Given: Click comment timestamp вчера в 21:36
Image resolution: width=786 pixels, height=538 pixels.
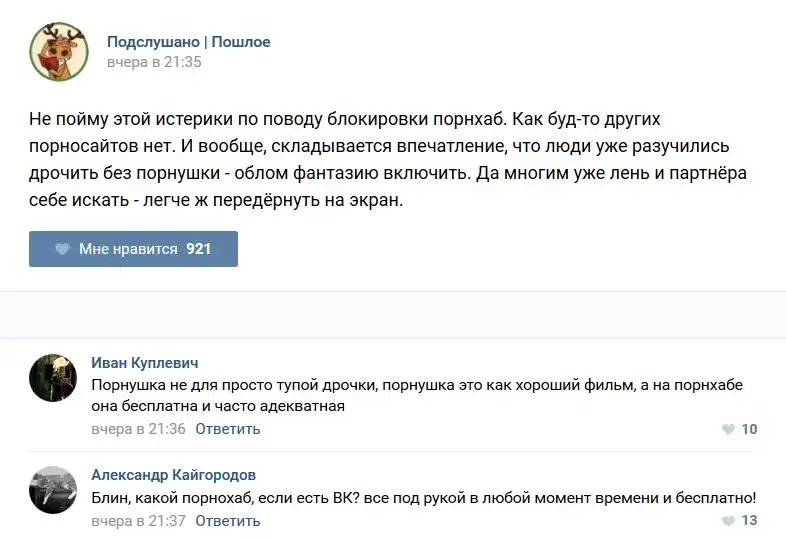Looking at the screenshot, I should (x=138, y=429).
